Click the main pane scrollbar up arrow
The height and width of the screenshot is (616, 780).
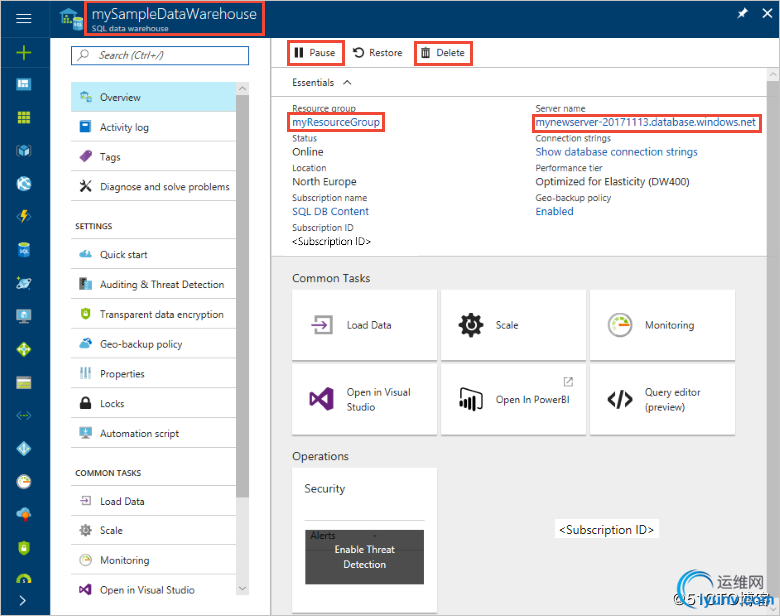(x=773, y=75)
